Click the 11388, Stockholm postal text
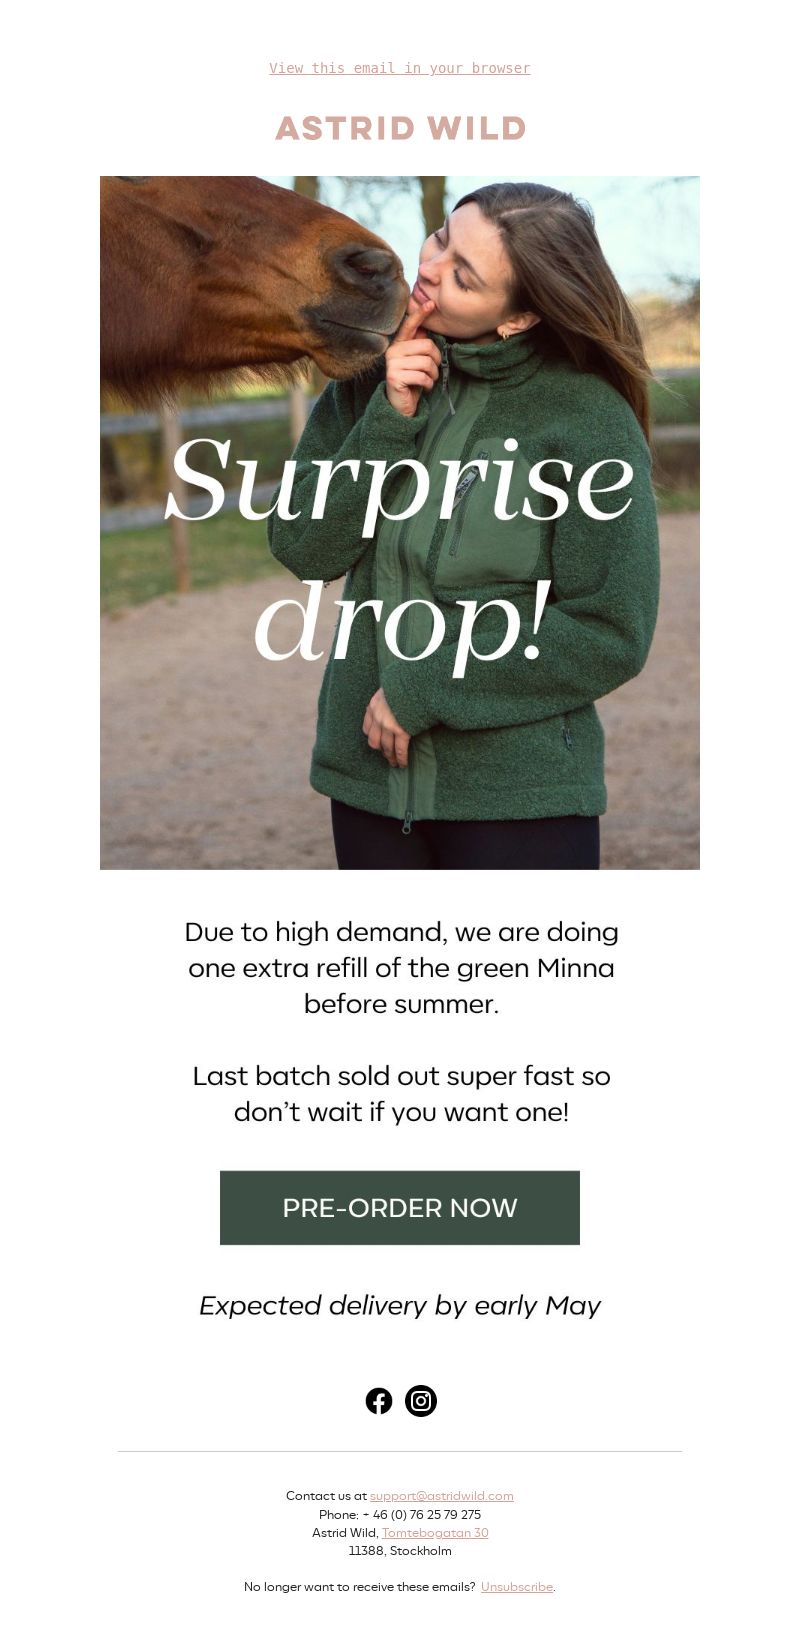The image size is (800, 1644). click(x=400, y=1551)
